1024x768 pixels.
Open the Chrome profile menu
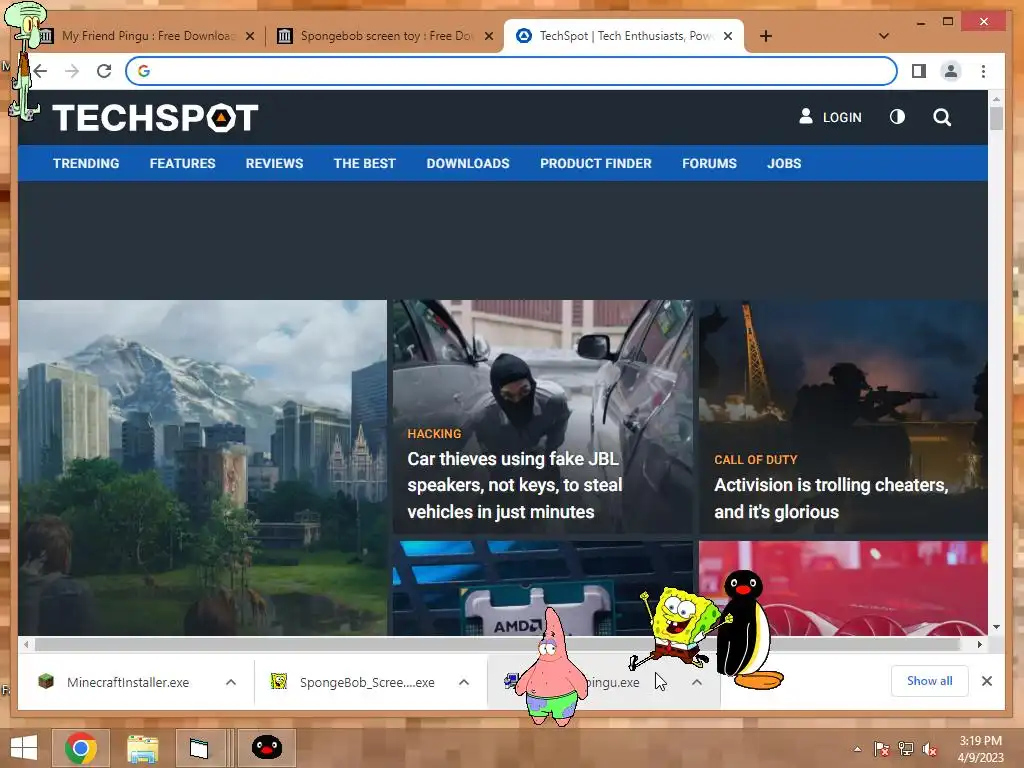[951, 71]
